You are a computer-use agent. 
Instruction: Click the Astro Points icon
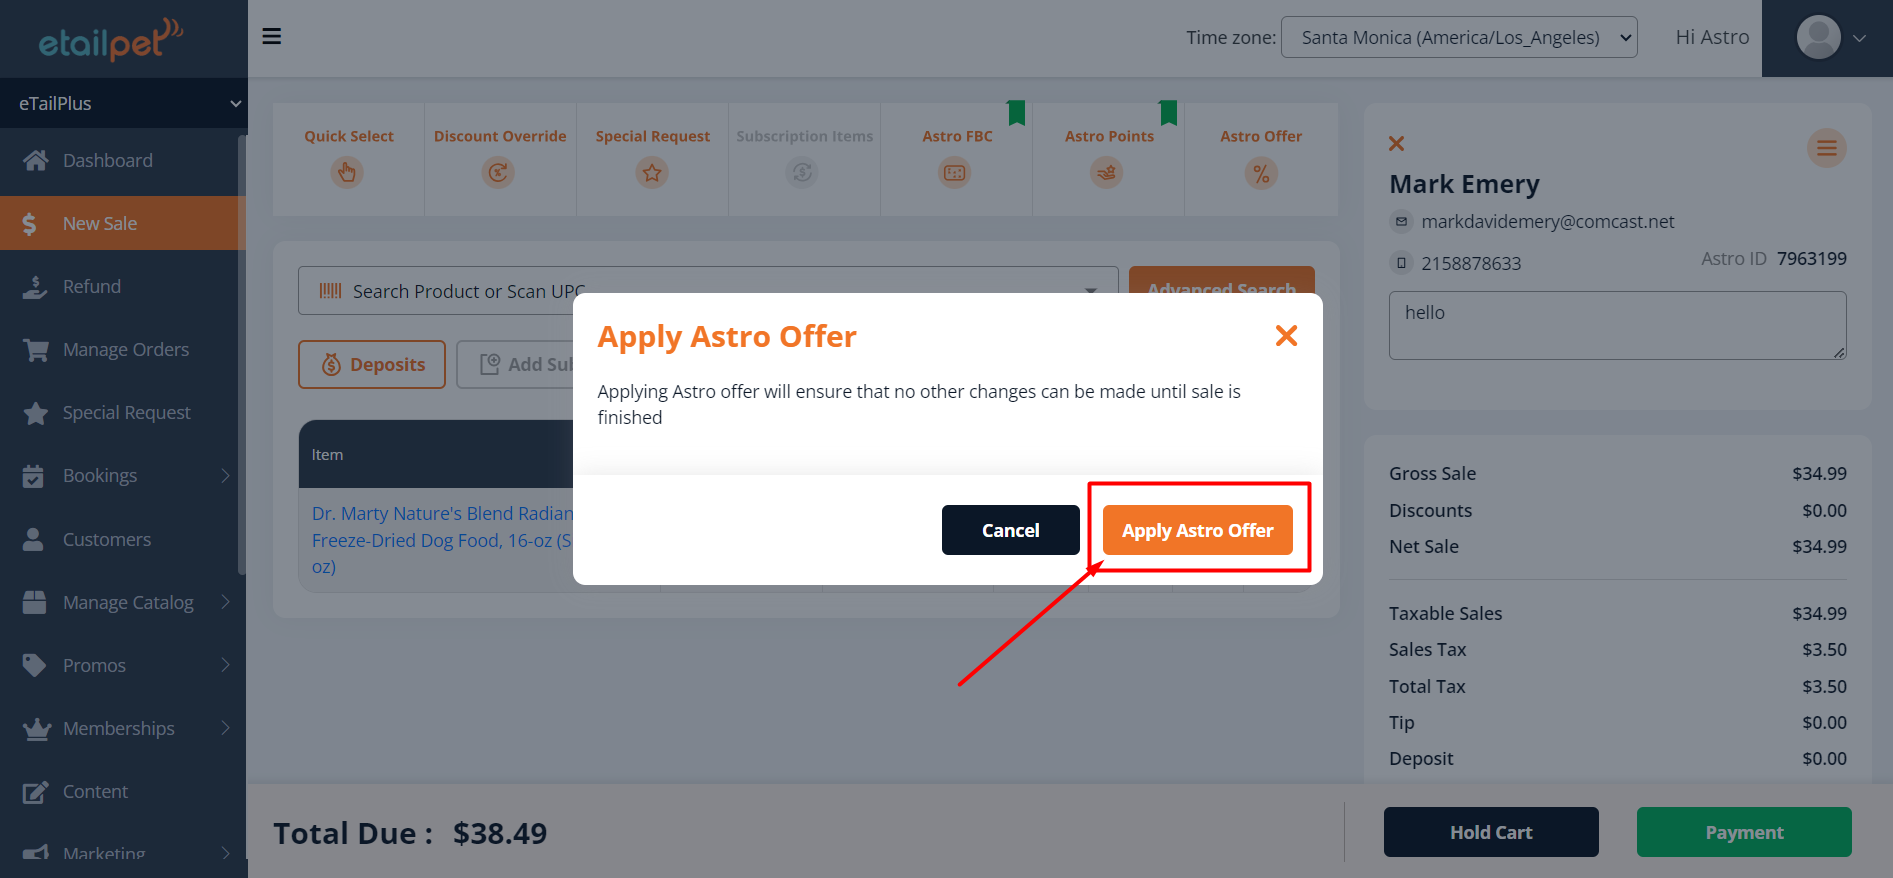(1107, 173)
